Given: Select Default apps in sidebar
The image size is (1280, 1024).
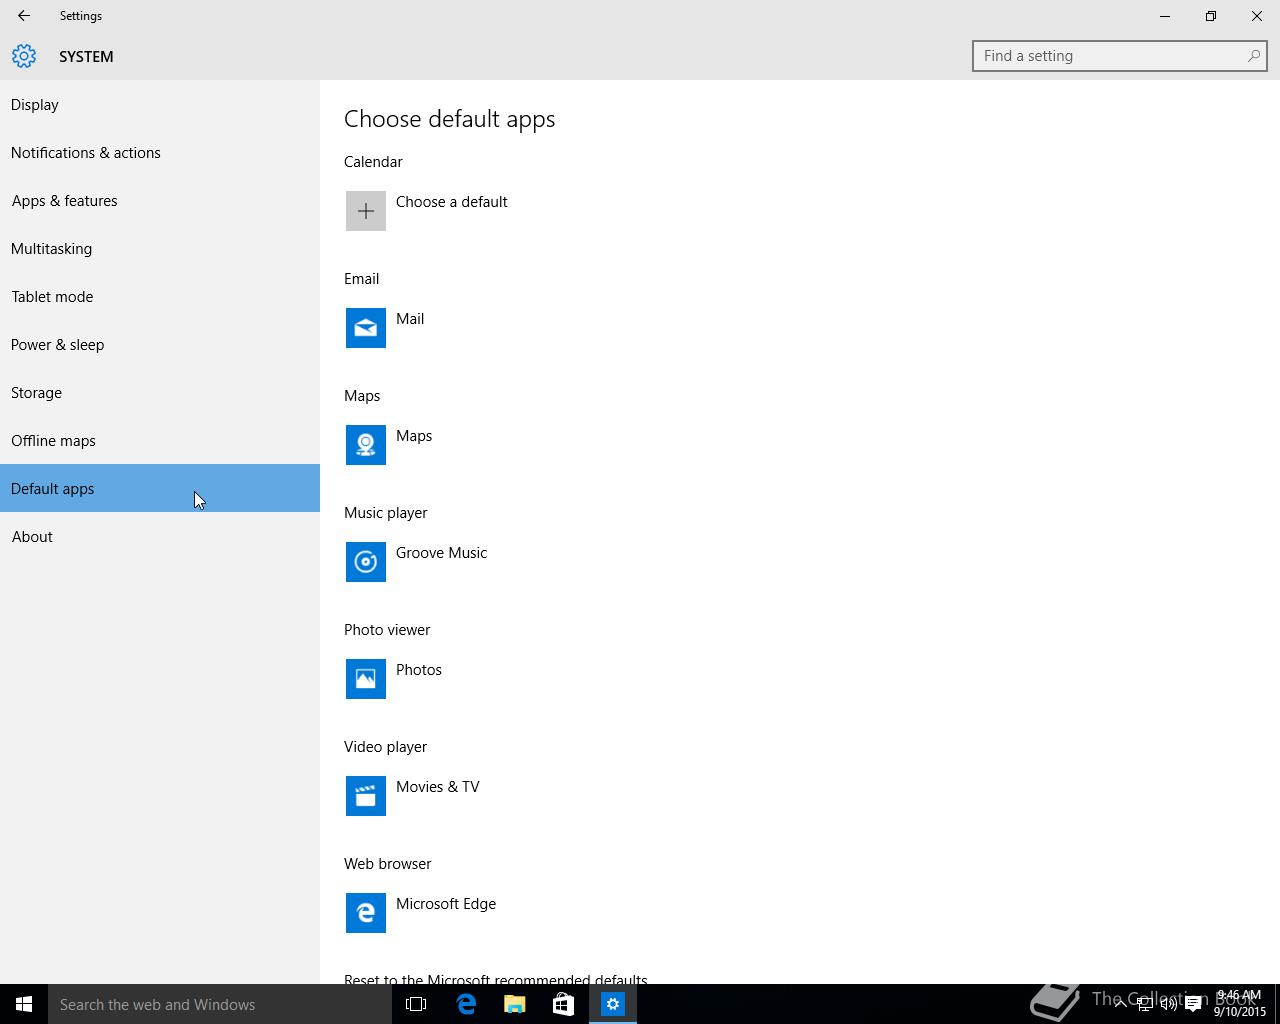Looking at the screenshot, I should [x=160, y=488].
